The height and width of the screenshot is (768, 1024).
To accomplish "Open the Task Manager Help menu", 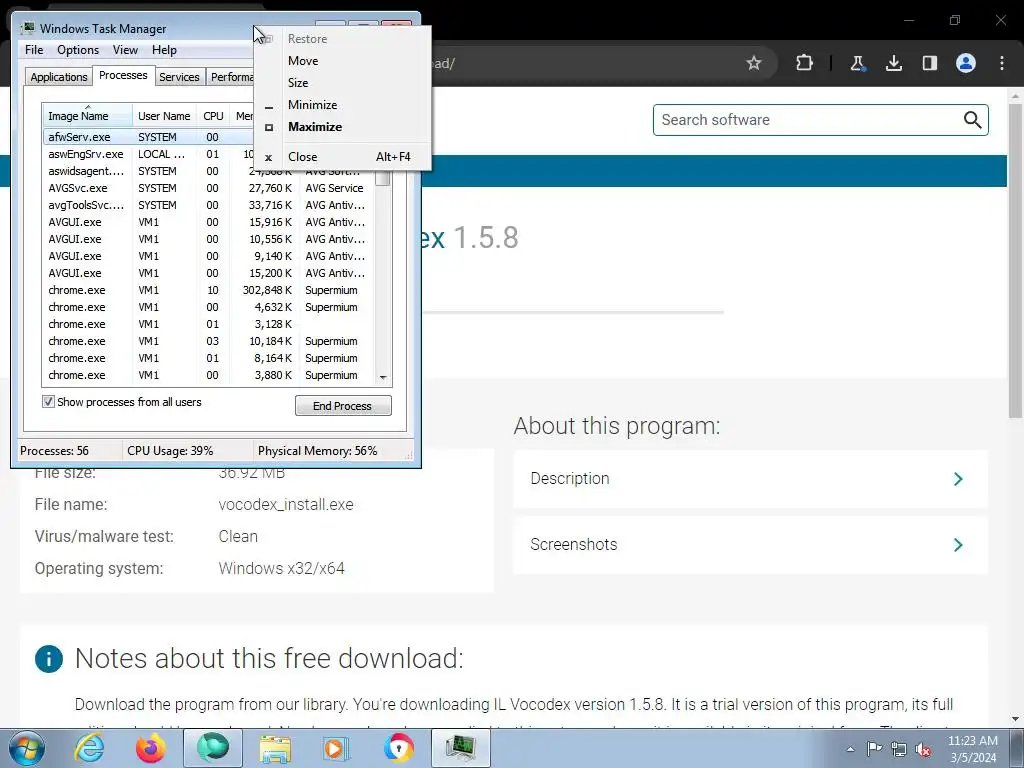I will 164,50.
